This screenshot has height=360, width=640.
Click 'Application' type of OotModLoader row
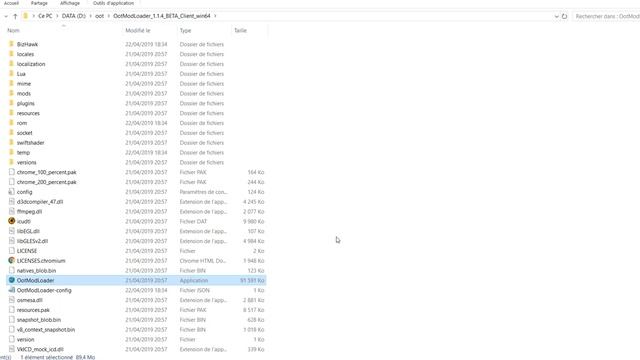point(194,280)
